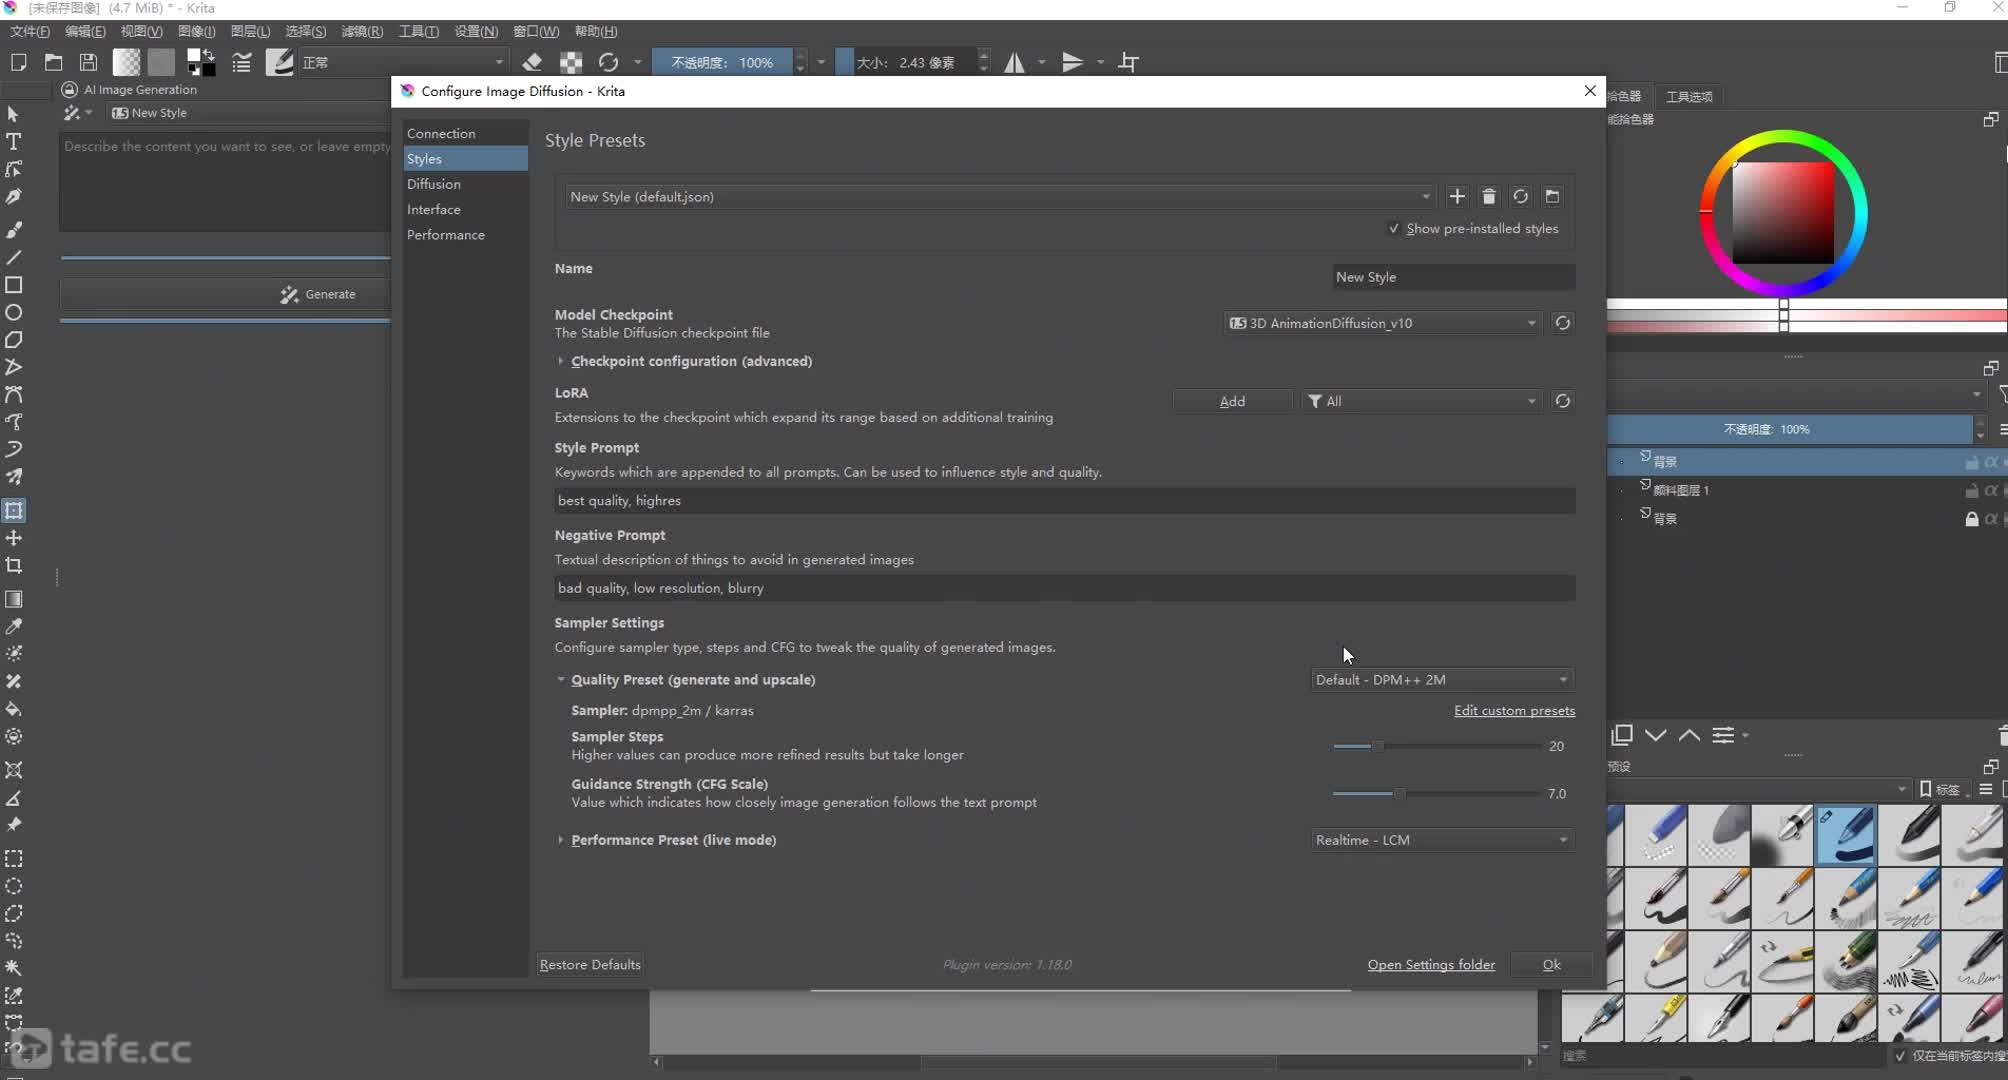The width and height of the screenshot is (2008, 1080).
Task: Edit the style Name input field
Action: 1453,277
